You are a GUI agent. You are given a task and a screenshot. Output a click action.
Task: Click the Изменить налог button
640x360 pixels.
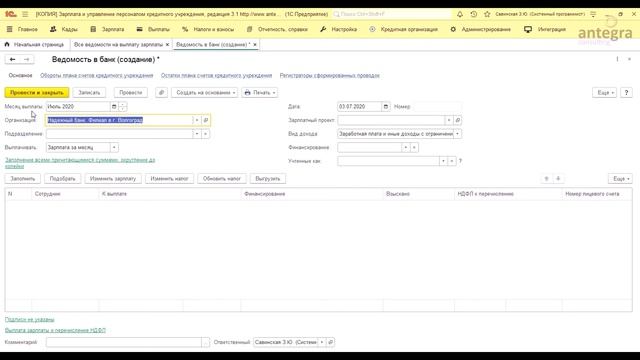169,179
